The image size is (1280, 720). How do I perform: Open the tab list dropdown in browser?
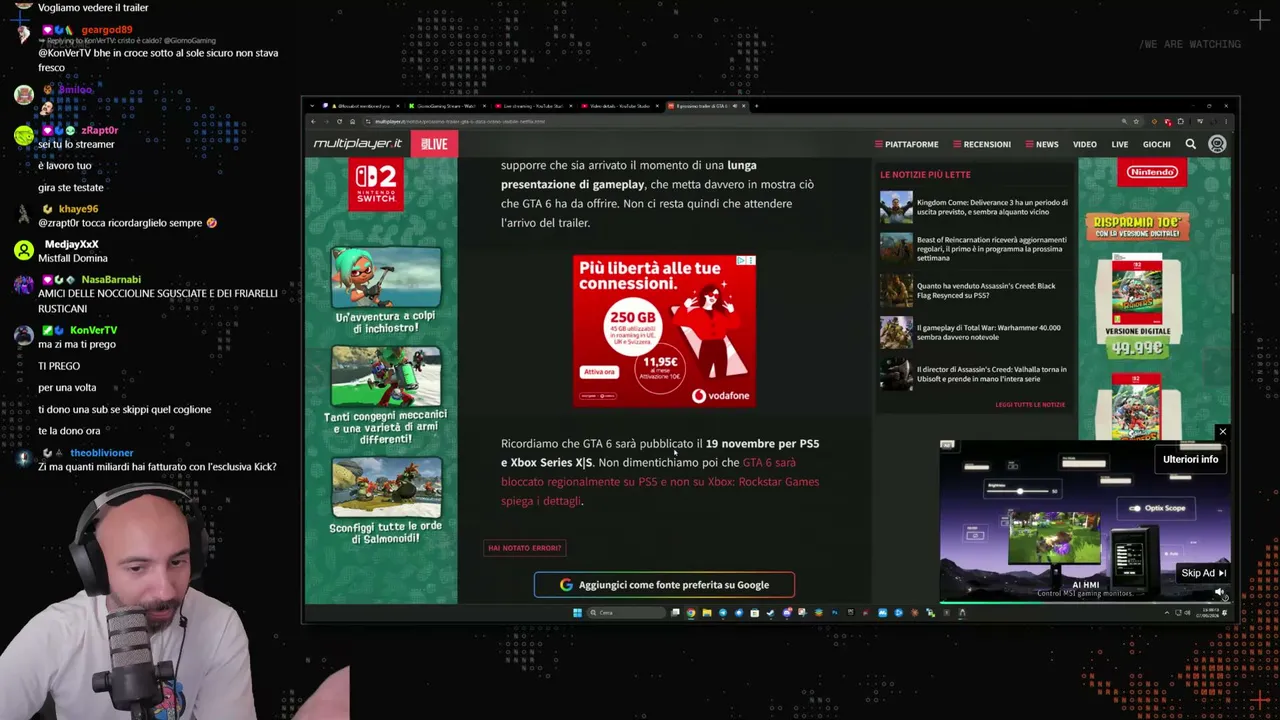(x=312, y=106)
